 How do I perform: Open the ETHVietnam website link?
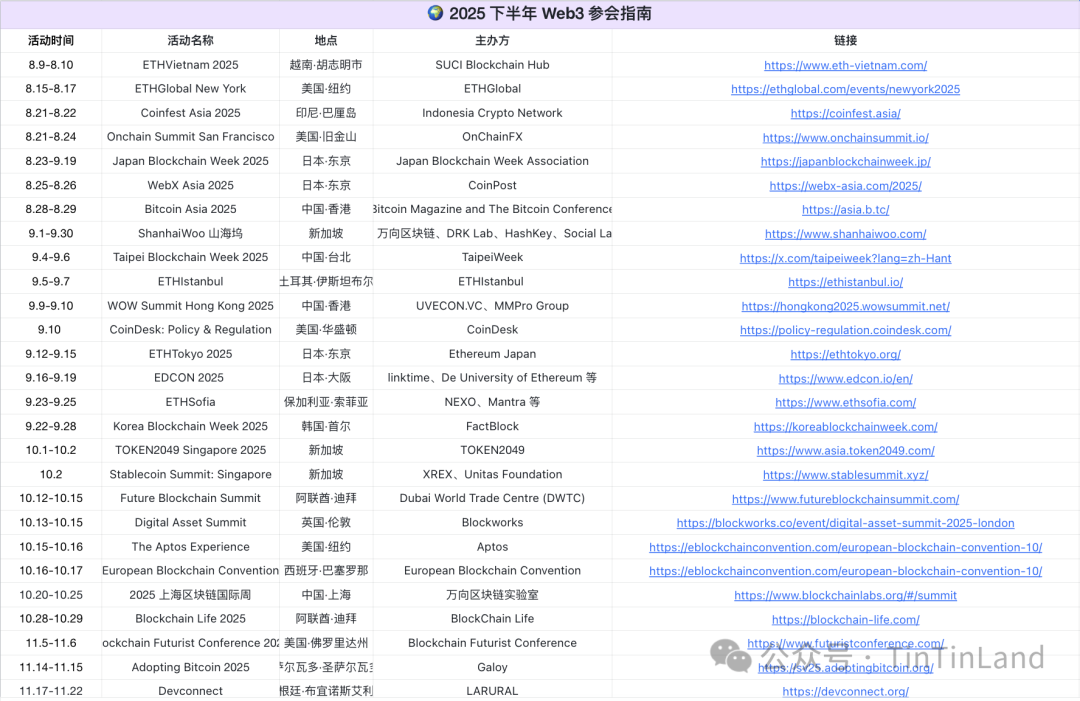845,65
